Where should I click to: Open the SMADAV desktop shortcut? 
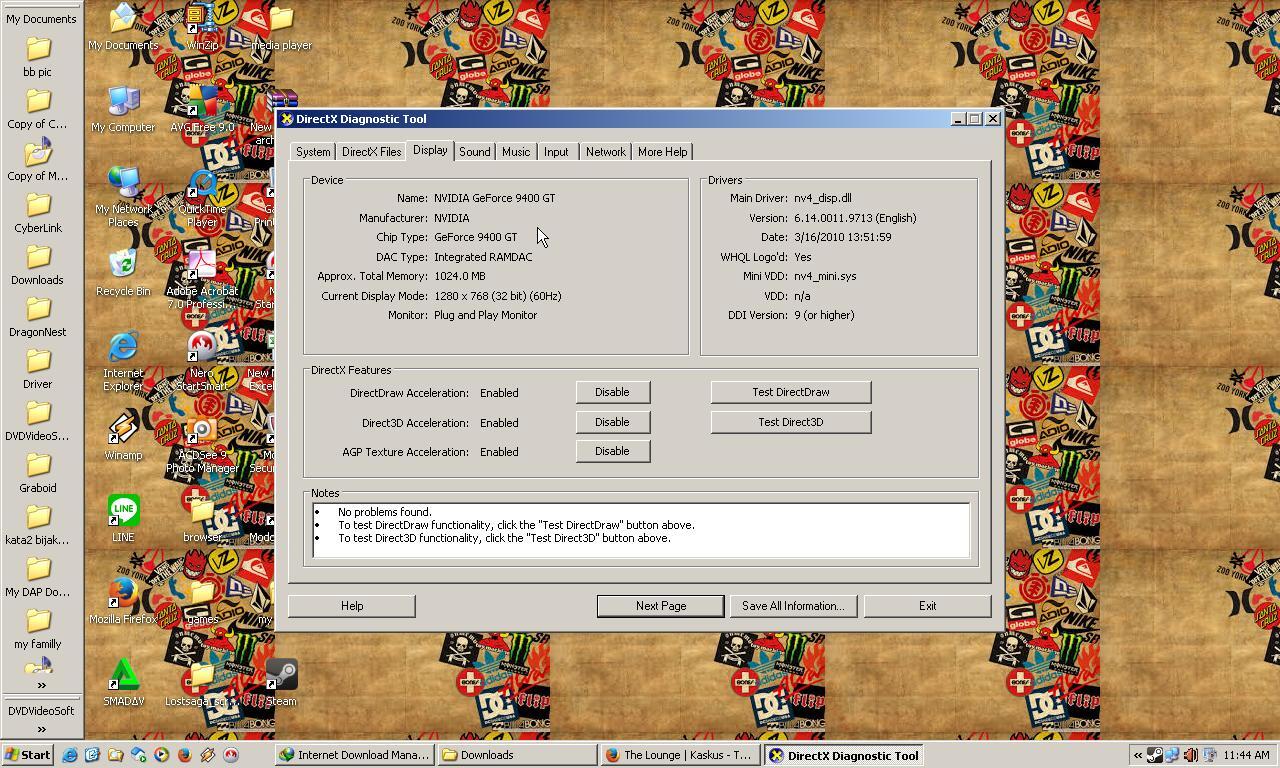123,683
